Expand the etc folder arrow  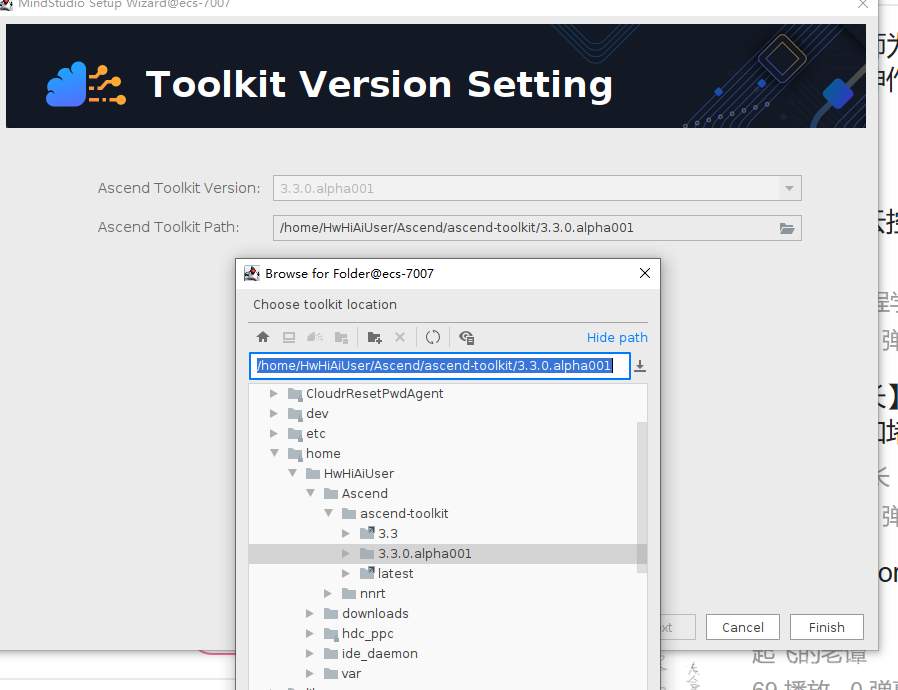point(274,433)
